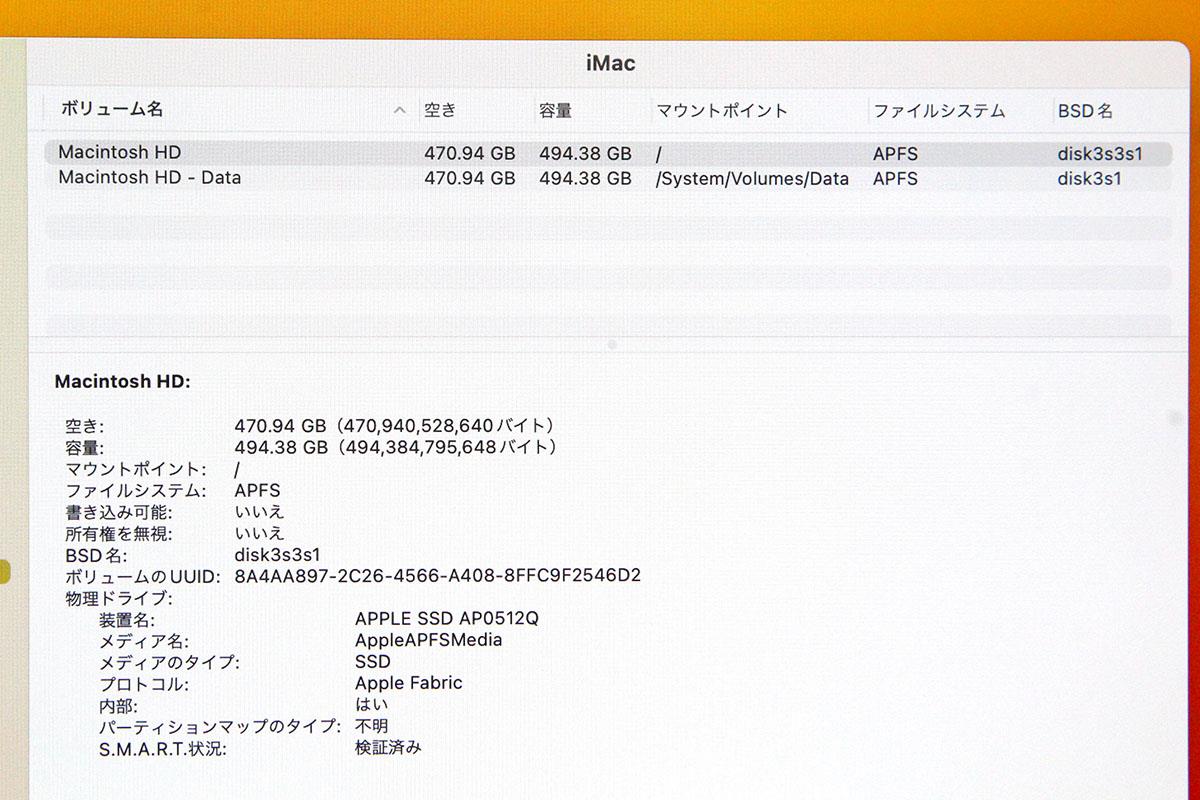Sort by the 容量 (capacity) column
Screen dimensions: 1200x800
click(x=554, y=111)
